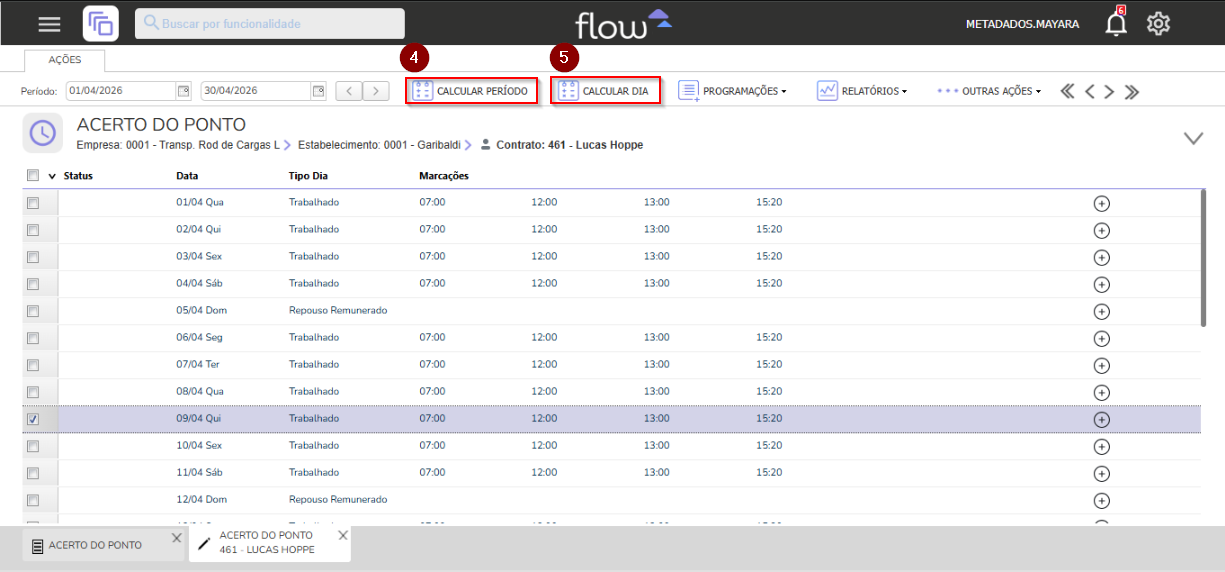The height and width of the screenshot is (572, 1225).
Task: Open calendar picker for start date 01/04/2026
Action: (183, 91)
